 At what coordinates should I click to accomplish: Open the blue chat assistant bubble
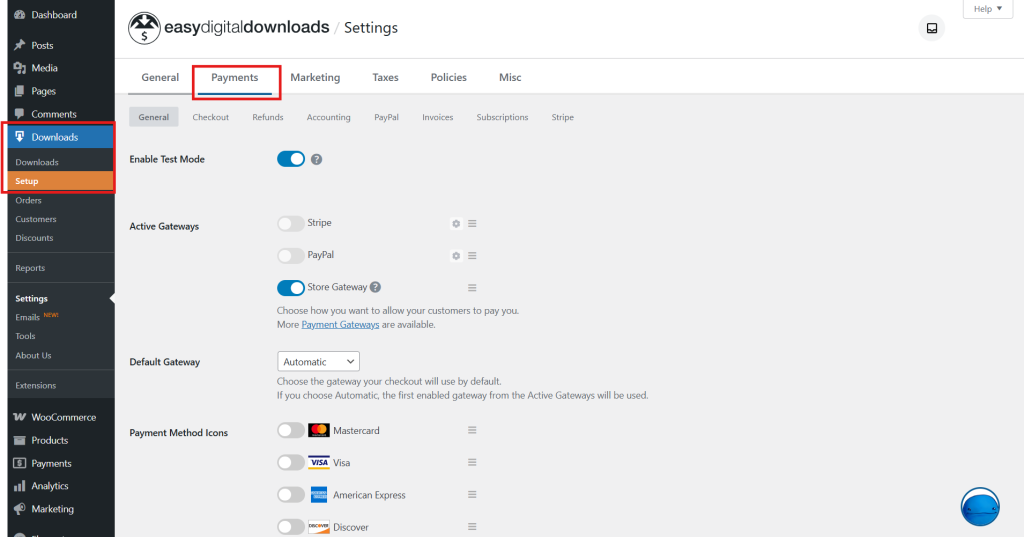980,506
